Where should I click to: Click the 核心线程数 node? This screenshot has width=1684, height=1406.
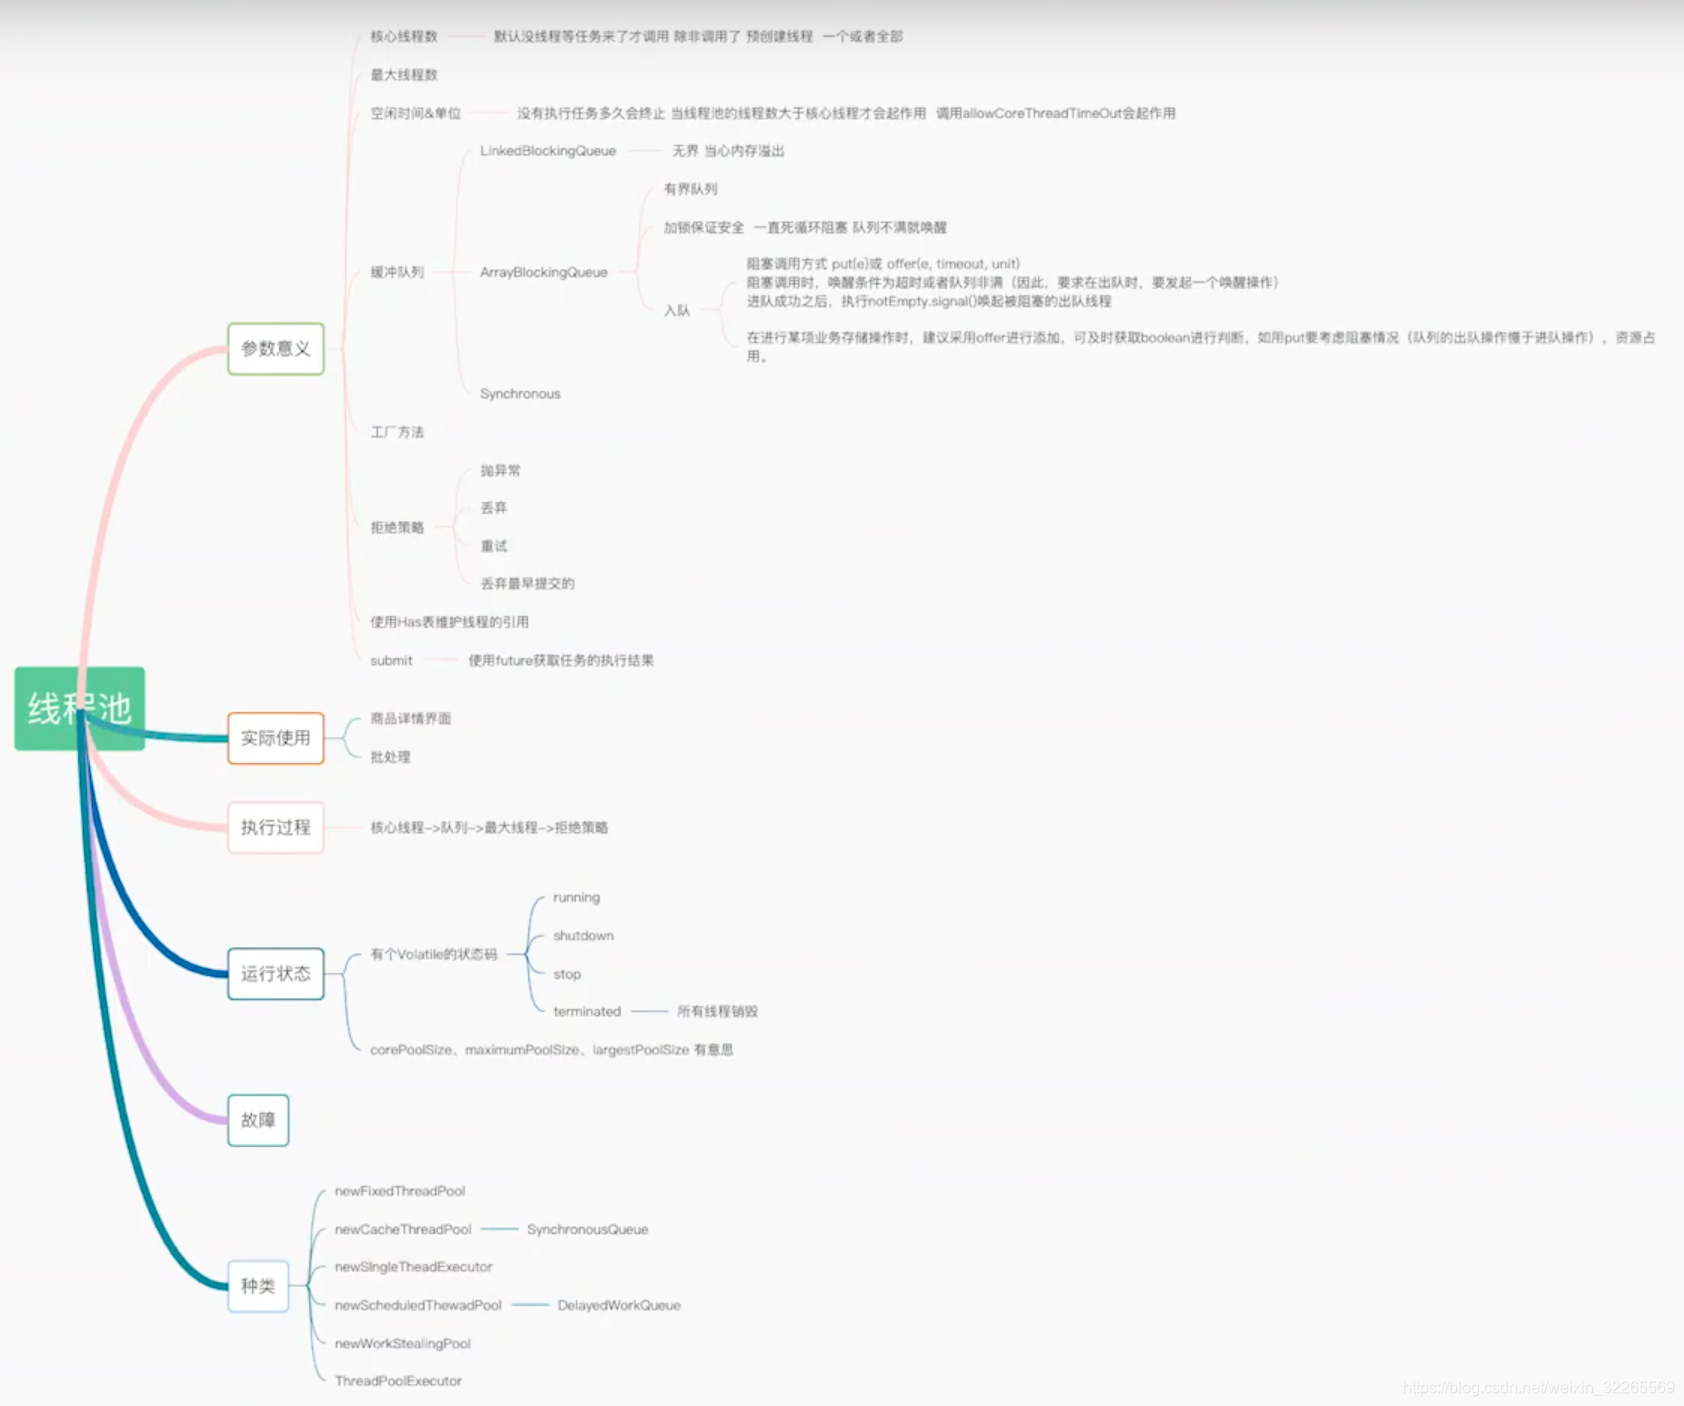point(404,36)
